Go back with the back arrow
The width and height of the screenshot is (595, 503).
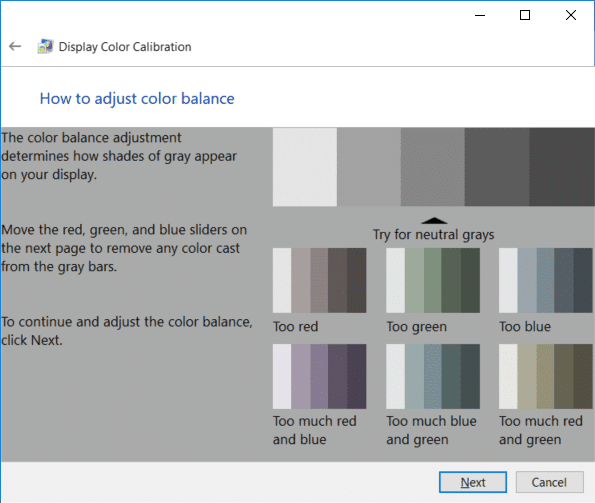click(x=15, y=46)
